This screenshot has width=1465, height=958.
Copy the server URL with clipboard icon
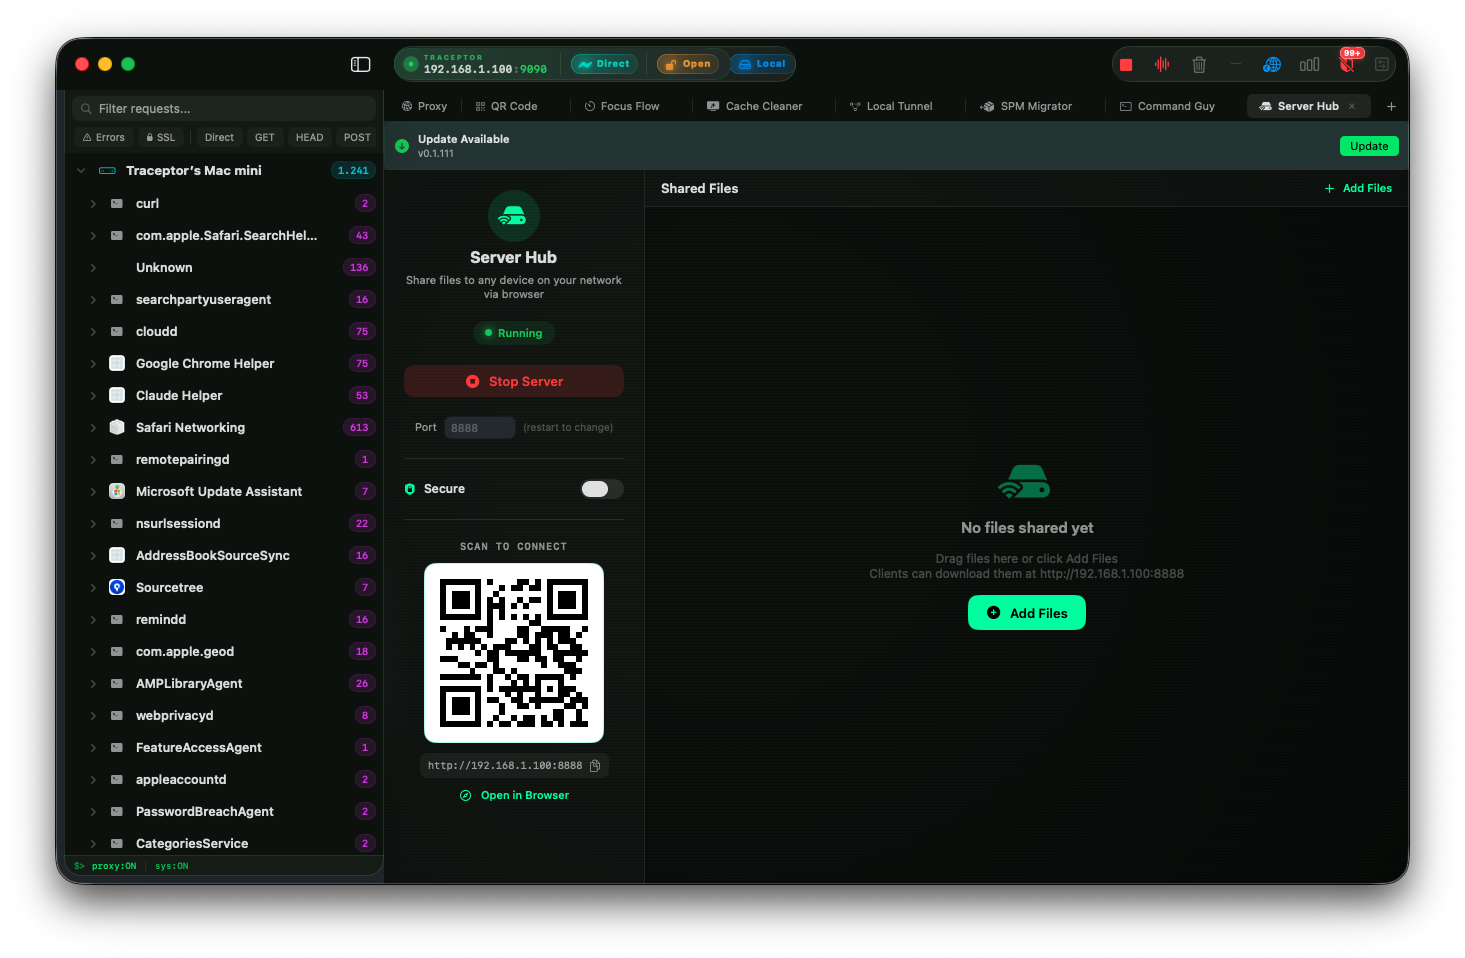pos(595,766)
